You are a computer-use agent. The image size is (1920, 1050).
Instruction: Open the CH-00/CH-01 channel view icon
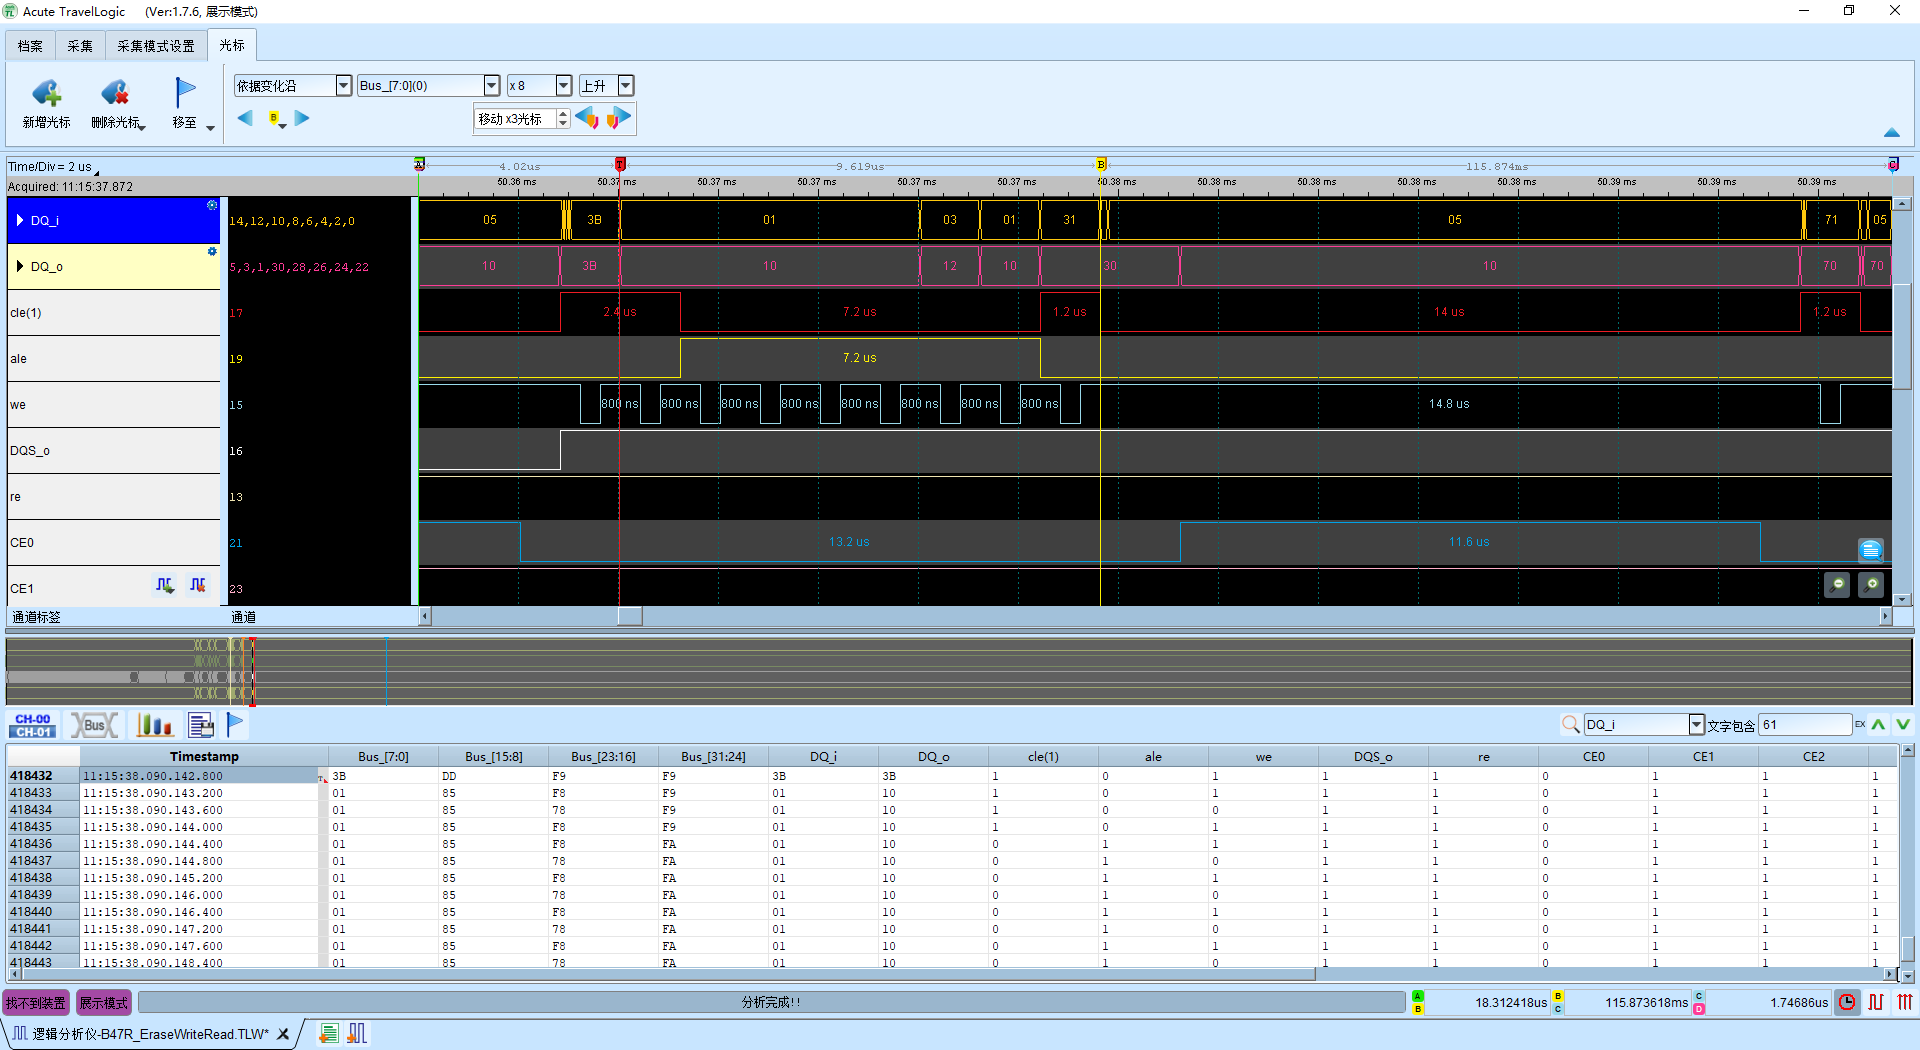coord(33,725)
